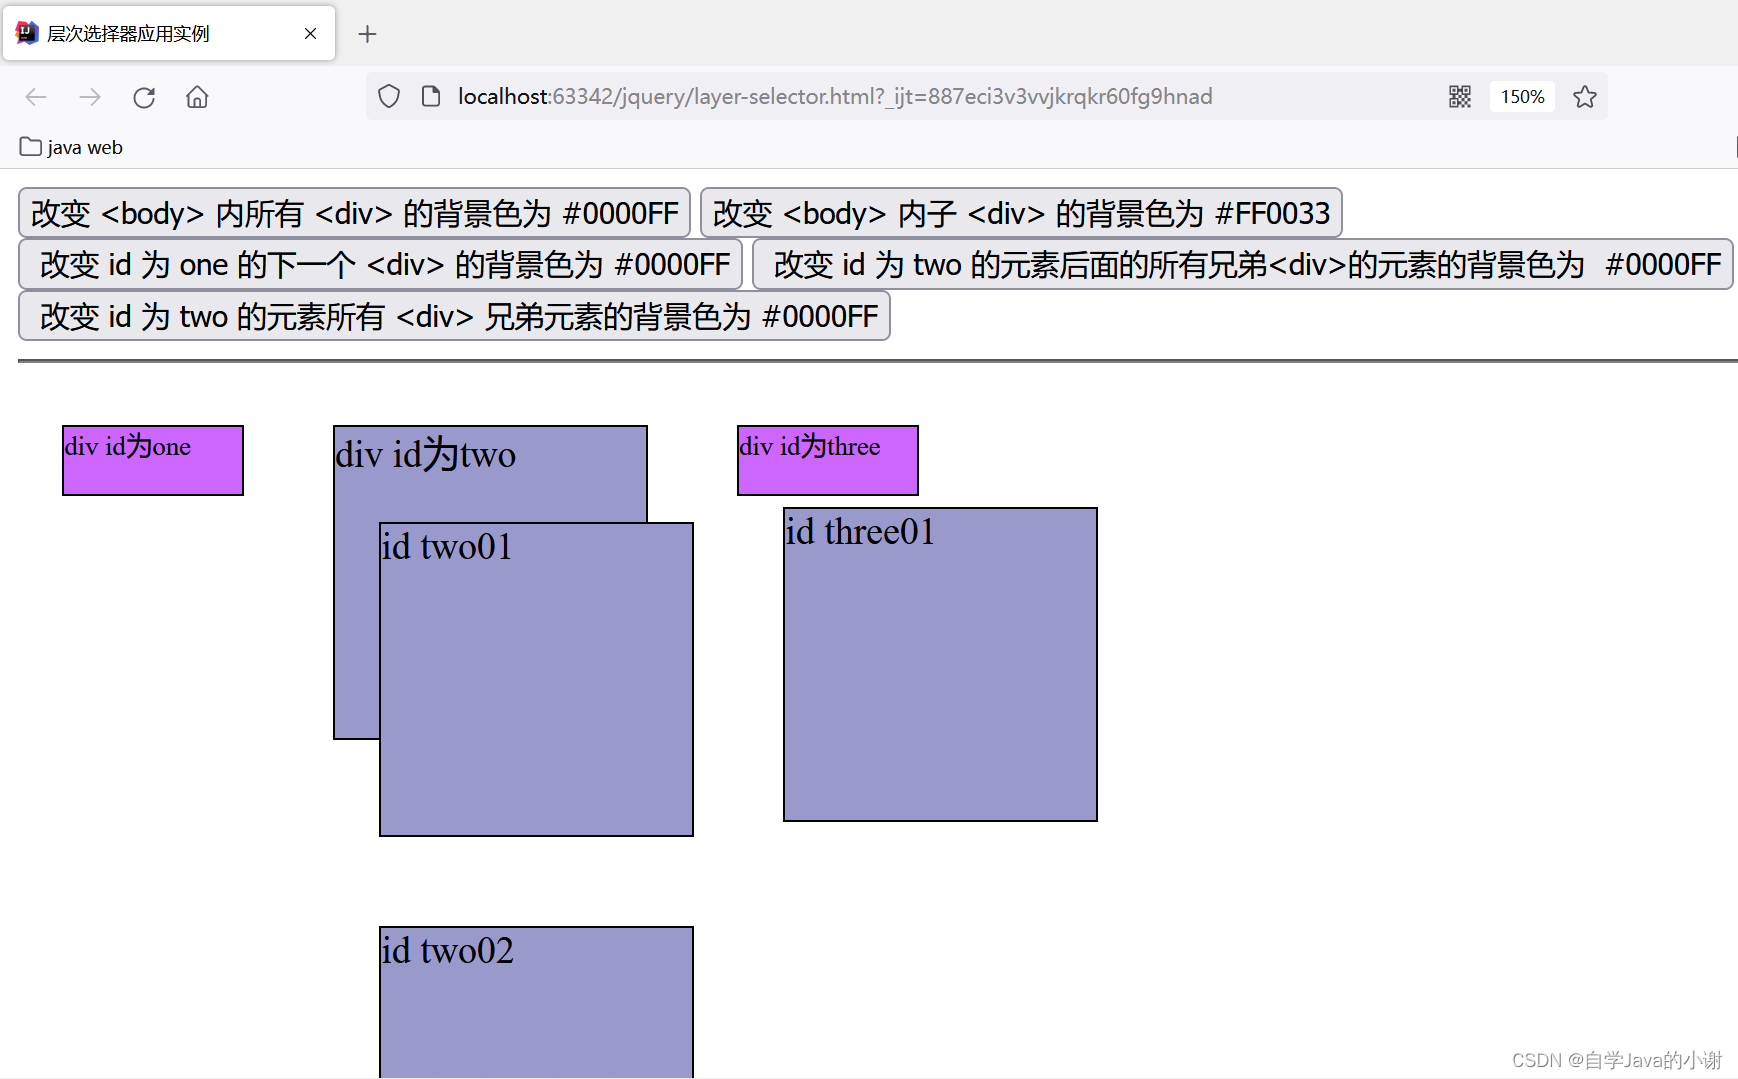The image size is (1738, 1079).
Task: Click the 'div id为one' purple box
Action: 153,461
